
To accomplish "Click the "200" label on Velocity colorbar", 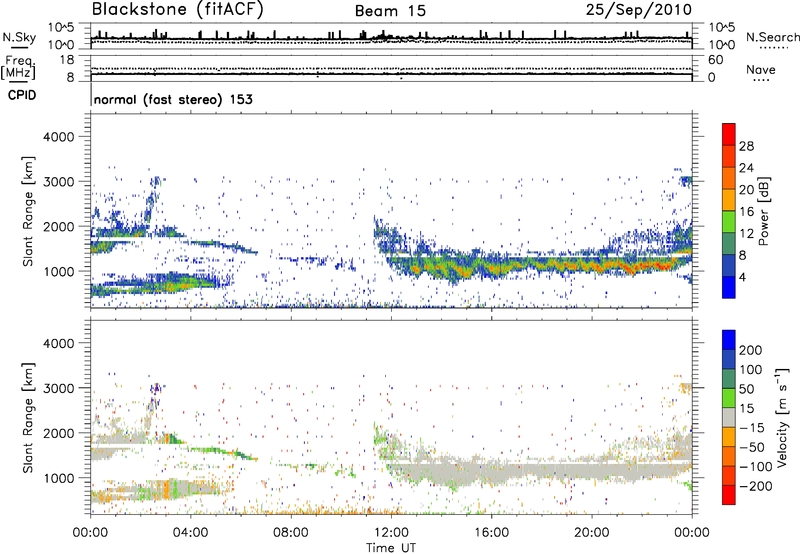I will pyautogui.click(x=751, y=350).
